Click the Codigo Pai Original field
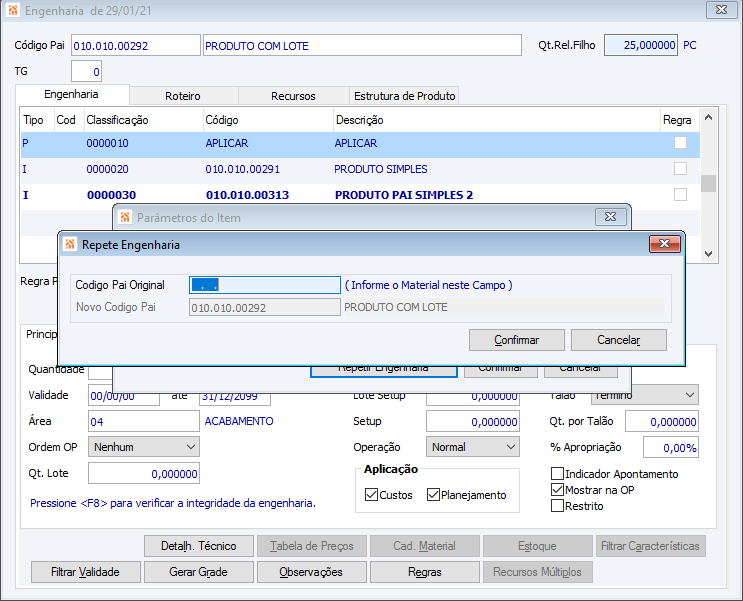The width and height of the screenshot is (743, 601). [x=265, y=285]
